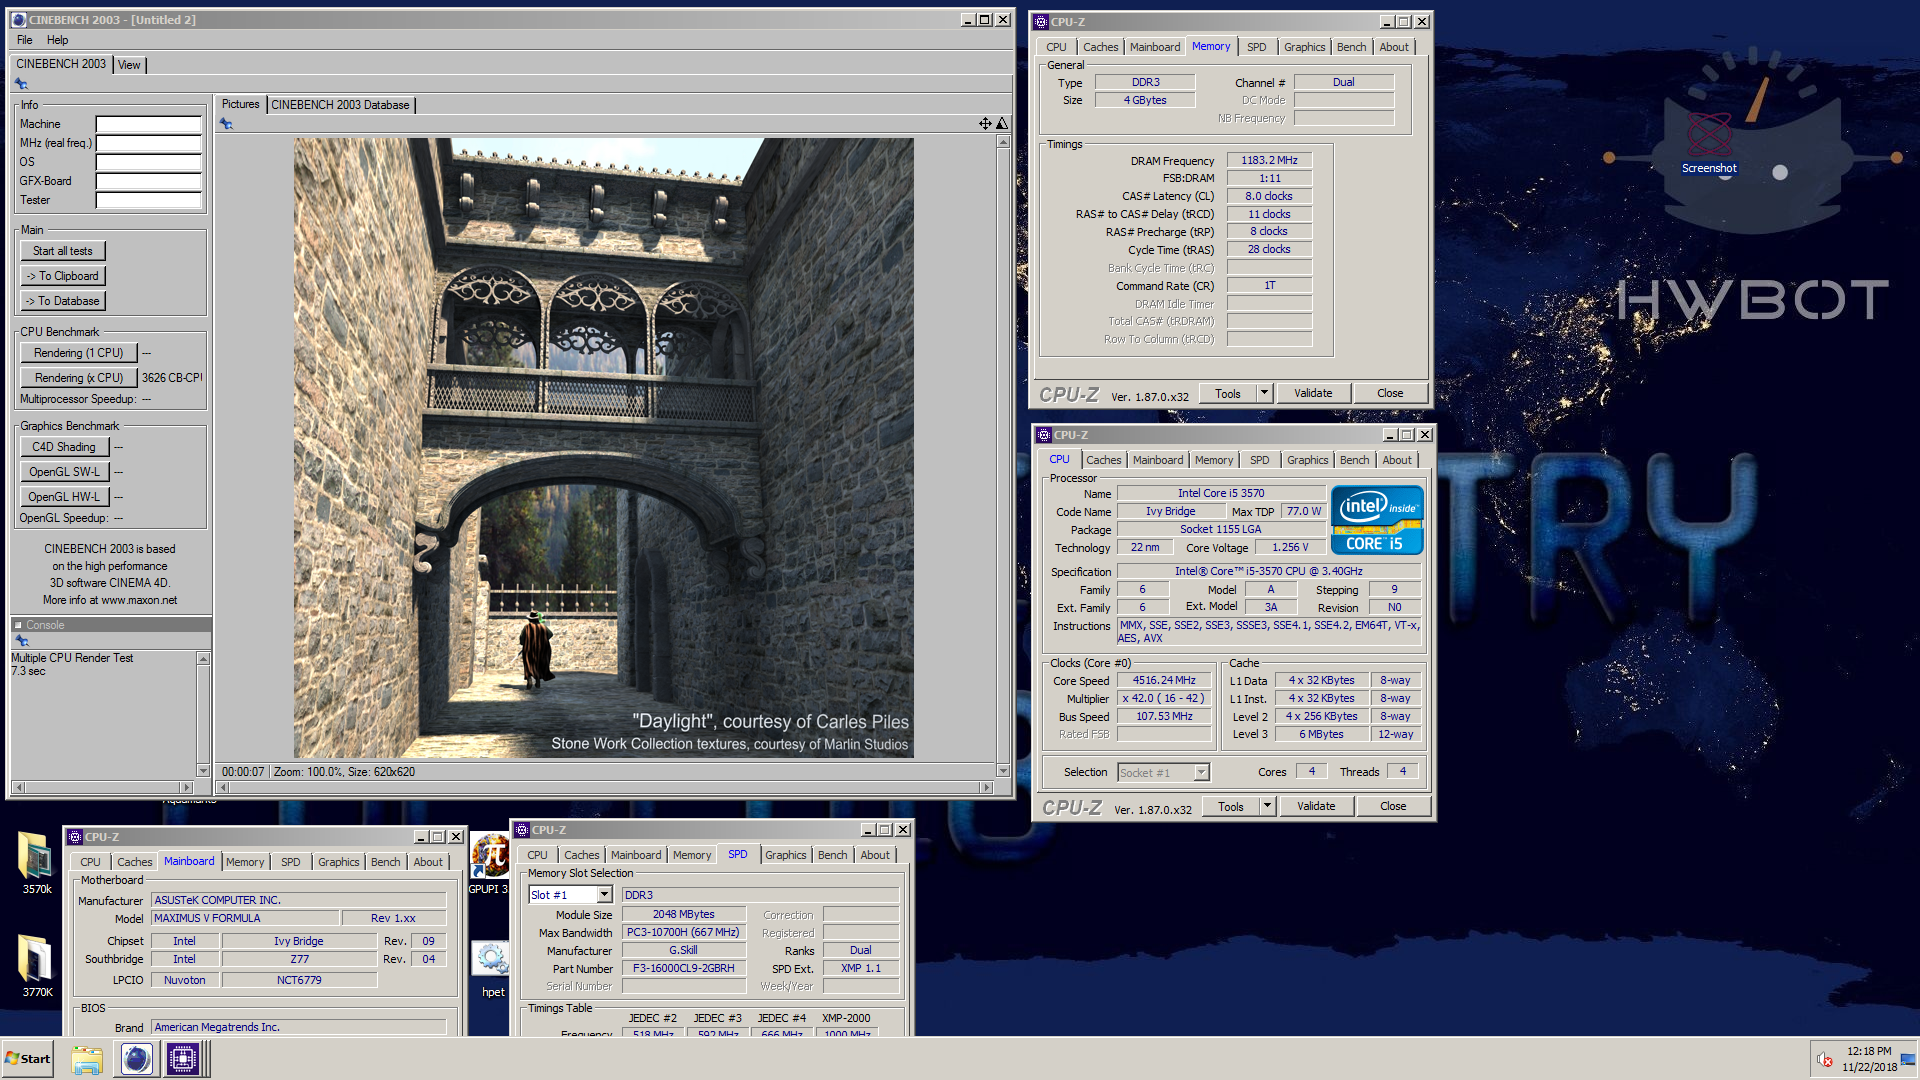Click the Console panel collapse icon

click(18, 625)
